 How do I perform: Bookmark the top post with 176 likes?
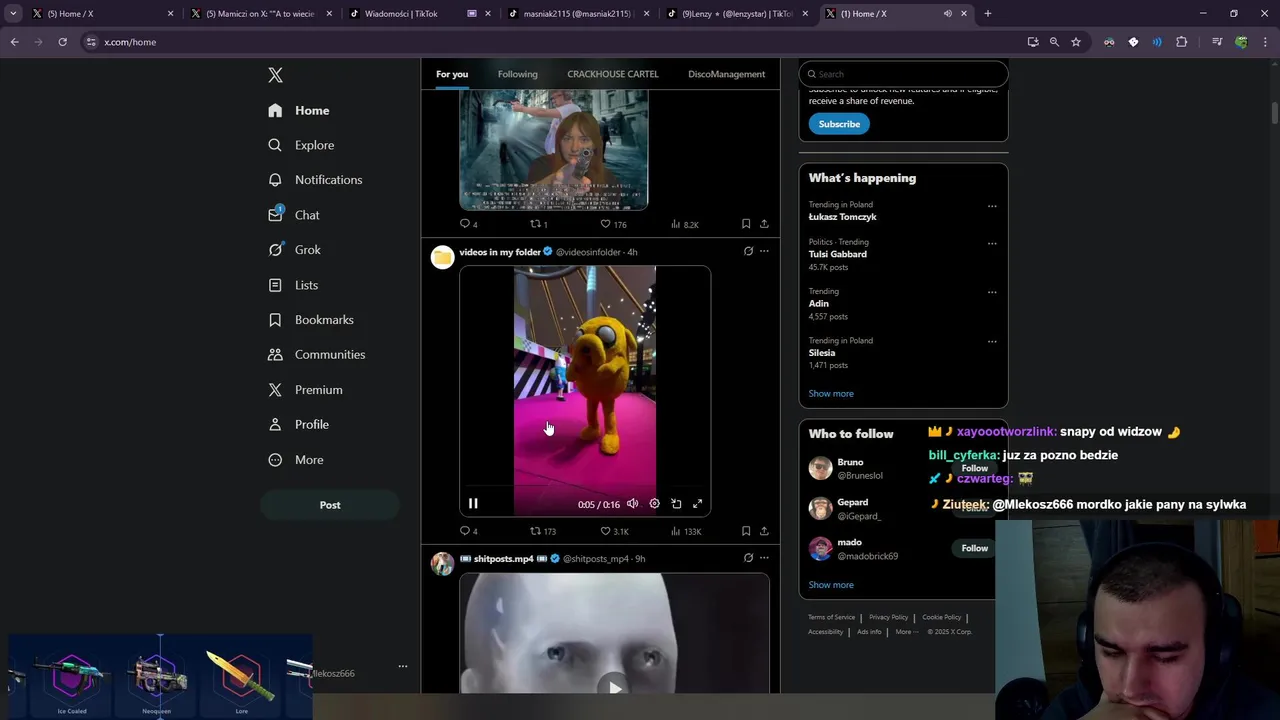point(746,224)
